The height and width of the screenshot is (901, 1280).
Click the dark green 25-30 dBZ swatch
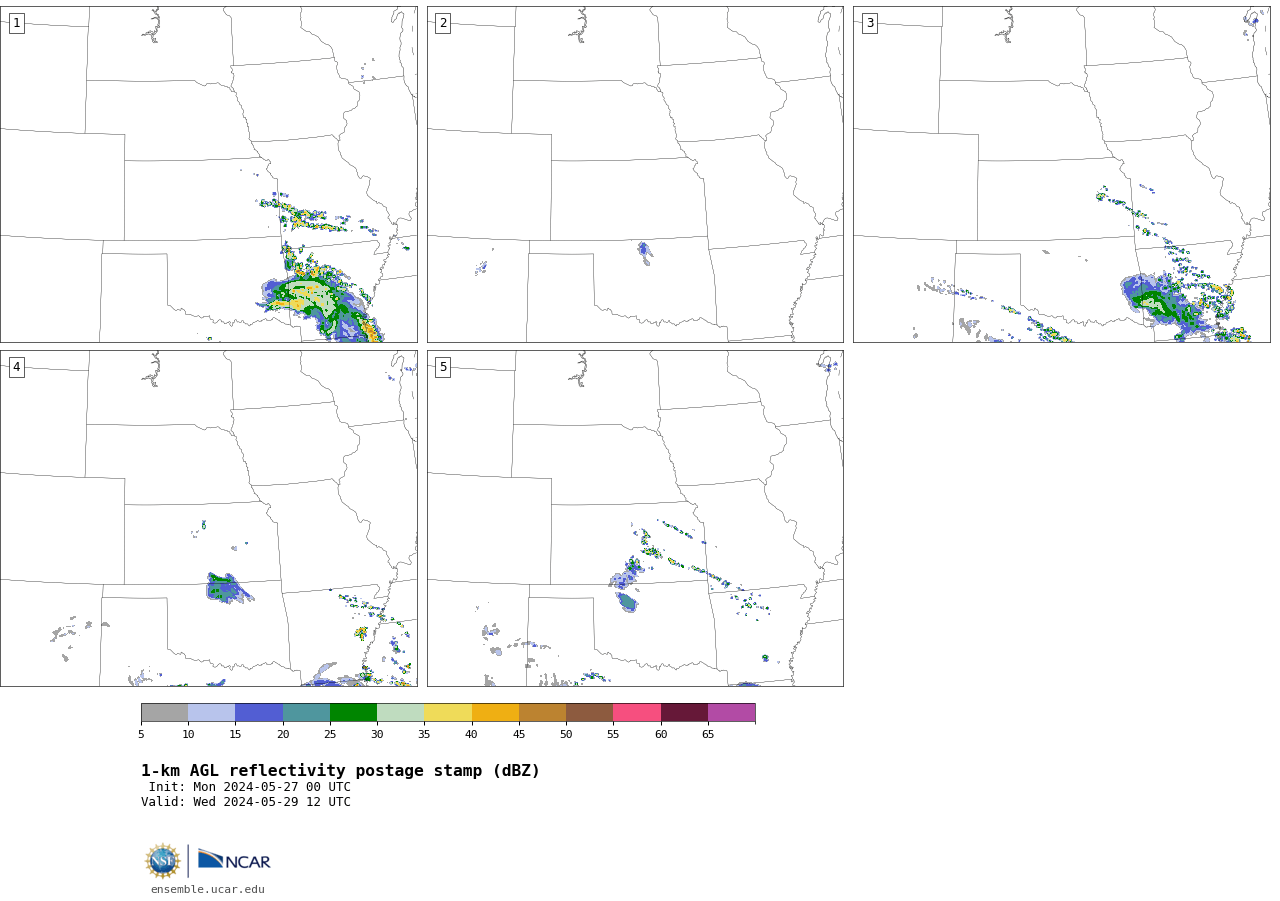(x=353, y=713)
